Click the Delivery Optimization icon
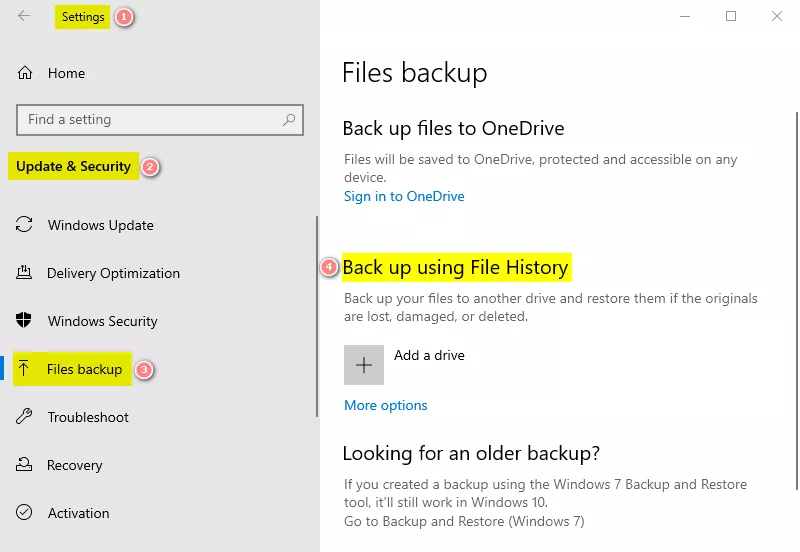This screenshot has height=552, width=800. click(24, 272)
